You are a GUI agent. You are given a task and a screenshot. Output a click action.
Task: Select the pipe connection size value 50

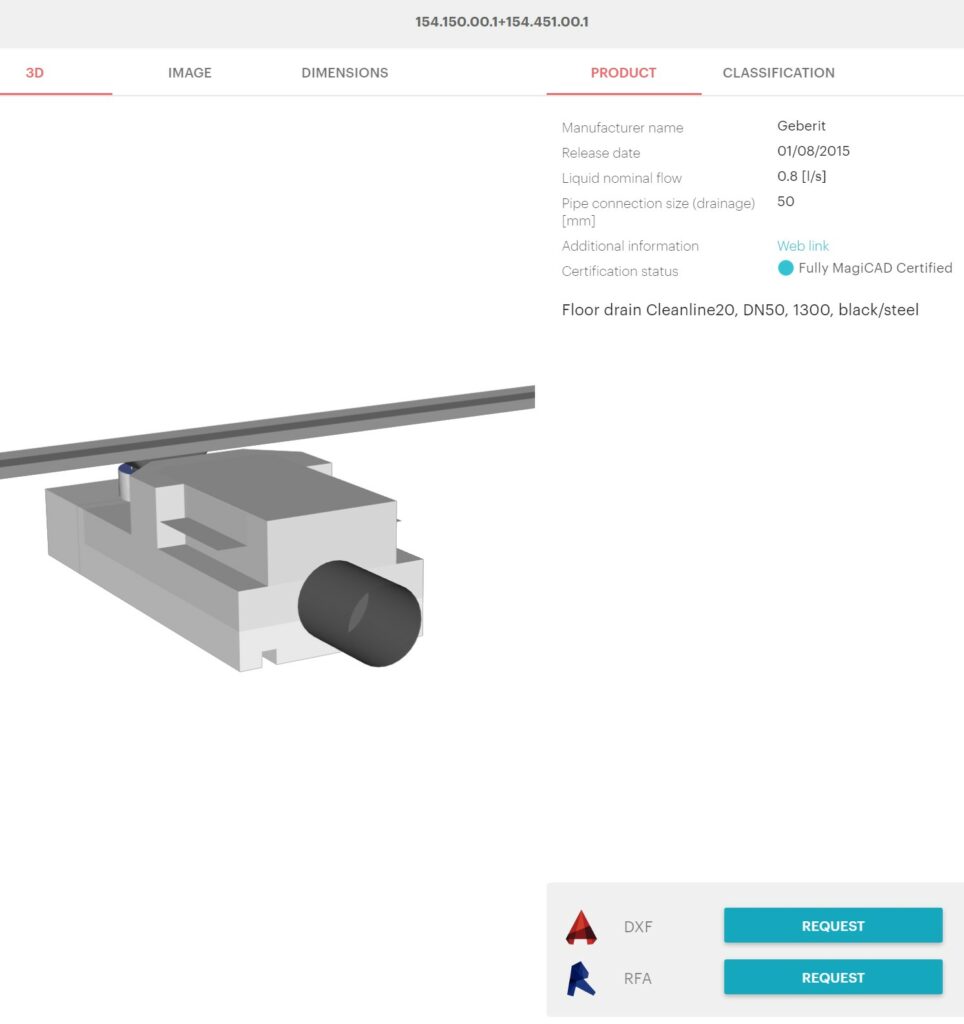click(x=786, y=201)
